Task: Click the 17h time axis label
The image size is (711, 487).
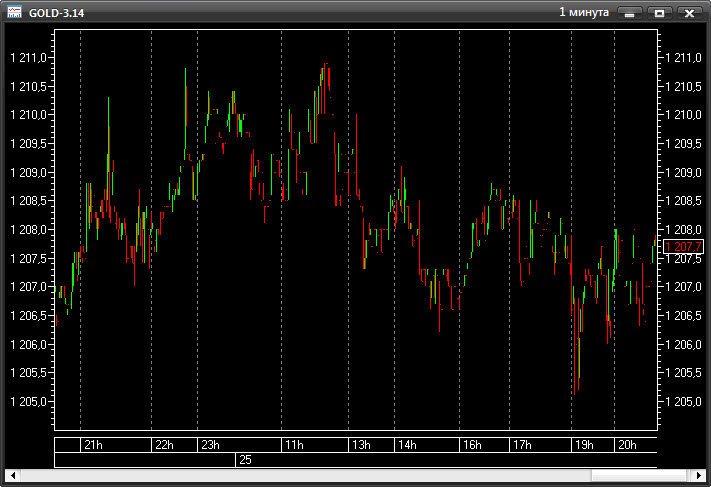Action: (x=522, y=445)
